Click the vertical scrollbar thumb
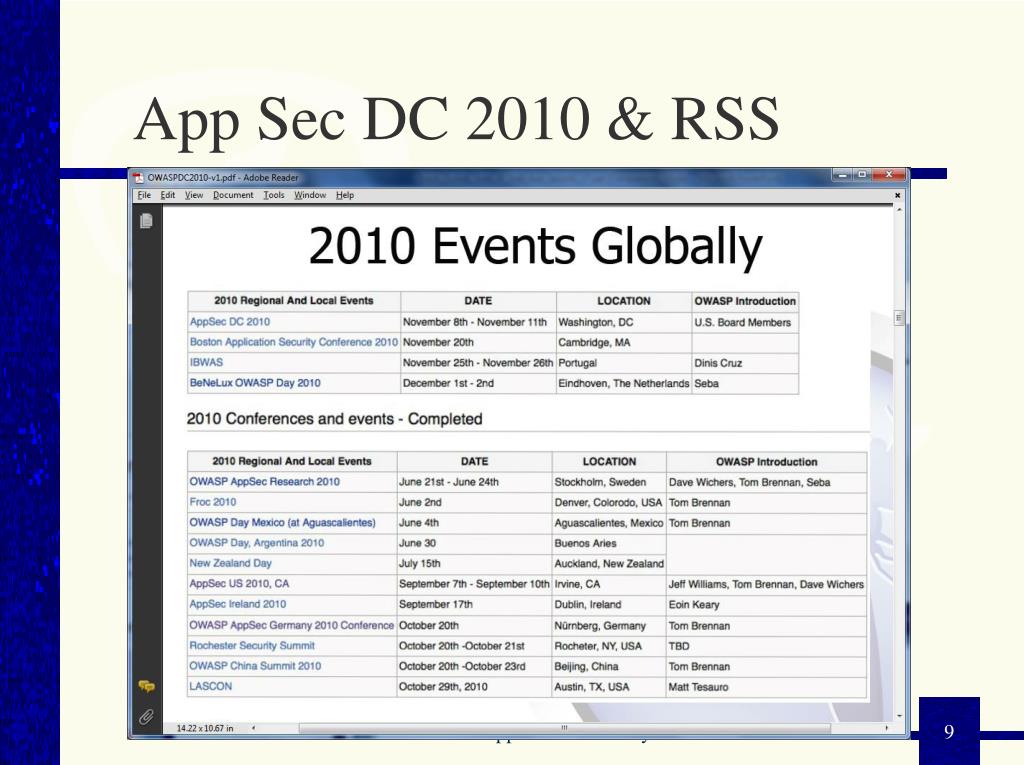Viewport: 1024px width, 765px height. pyautogui.click(x=899, y=318)
